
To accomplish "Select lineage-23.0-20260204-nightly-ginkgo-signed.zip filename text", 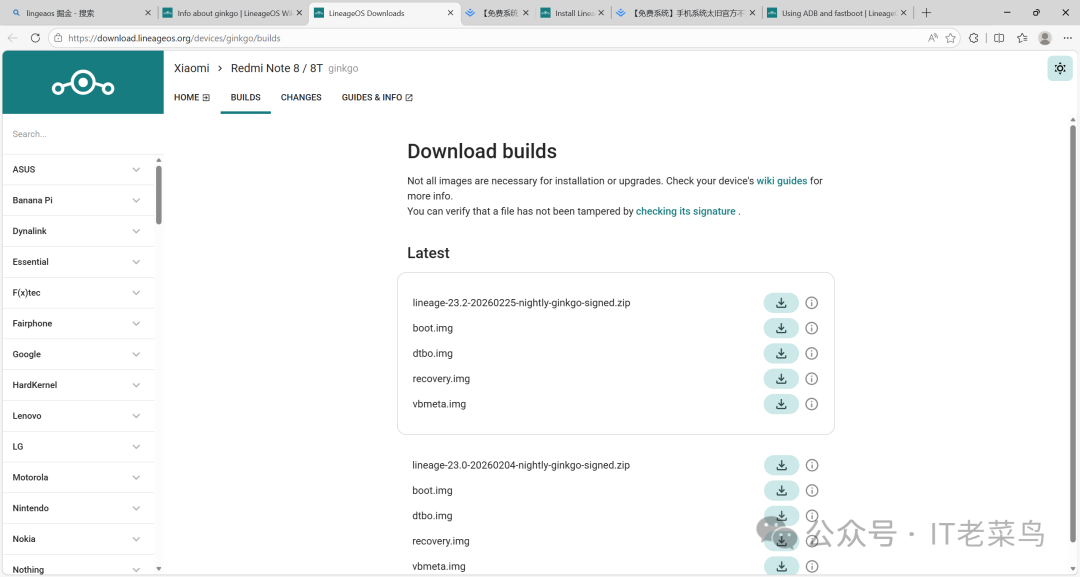I will pos(521,465).
